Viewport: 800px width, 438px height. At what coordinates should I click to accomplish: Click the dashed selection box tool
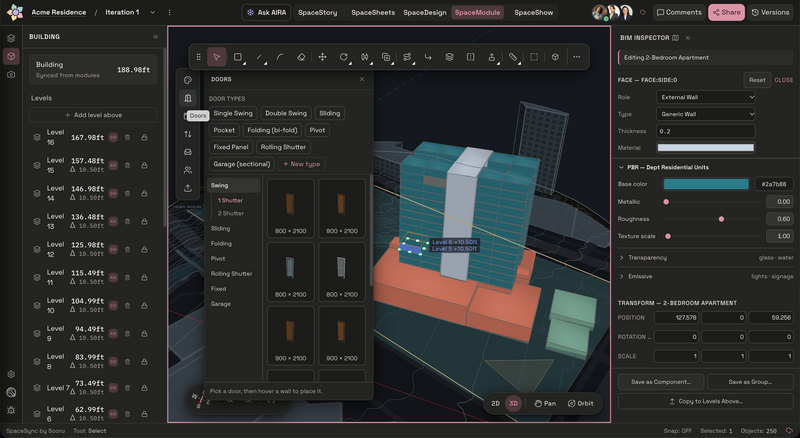click(x=534, y=57)
